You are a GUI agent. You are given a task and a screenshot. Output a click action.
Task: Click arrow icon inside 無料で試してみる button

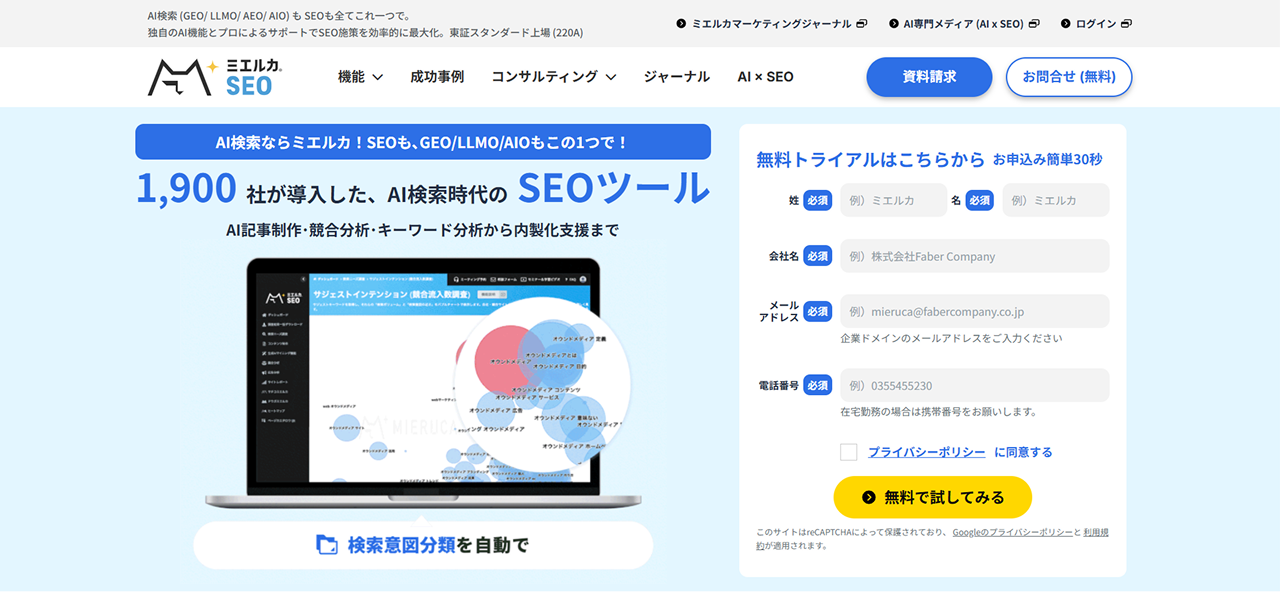868,497
